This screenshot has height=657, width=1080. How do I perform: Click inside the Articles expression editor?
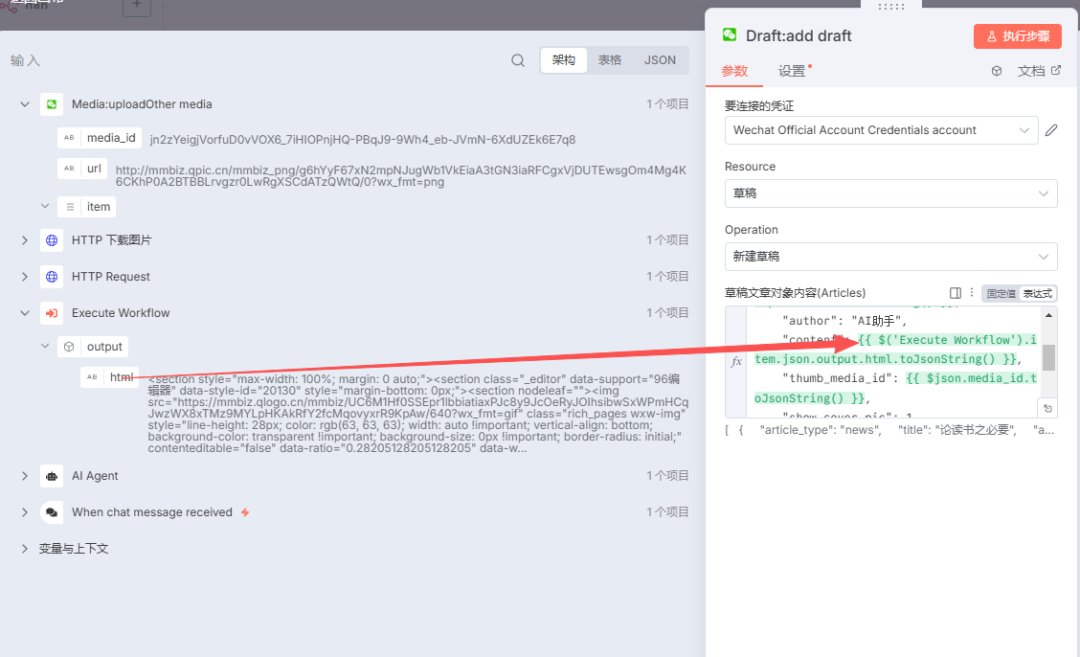(891, 362)
